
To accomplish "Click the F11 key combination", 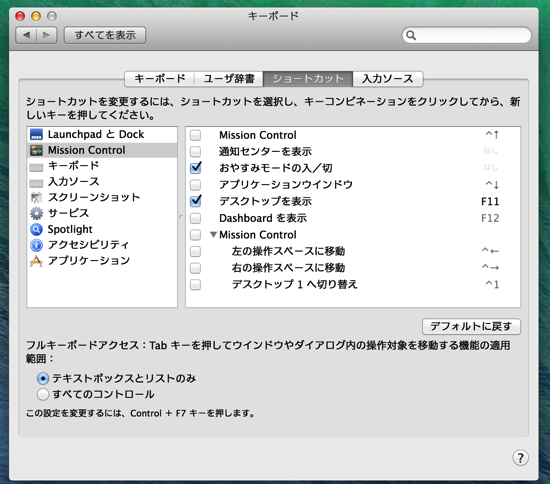I will [x=490, y=202].
